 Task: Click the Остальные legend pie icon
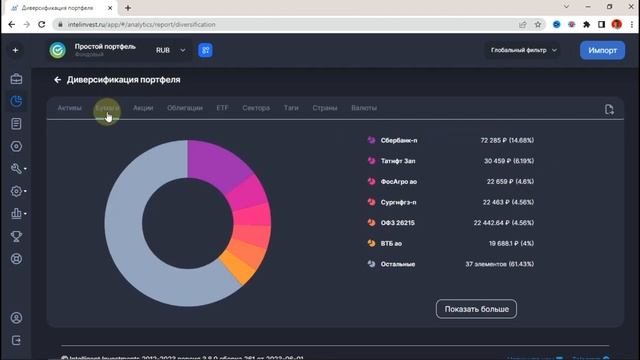point(371,264)
